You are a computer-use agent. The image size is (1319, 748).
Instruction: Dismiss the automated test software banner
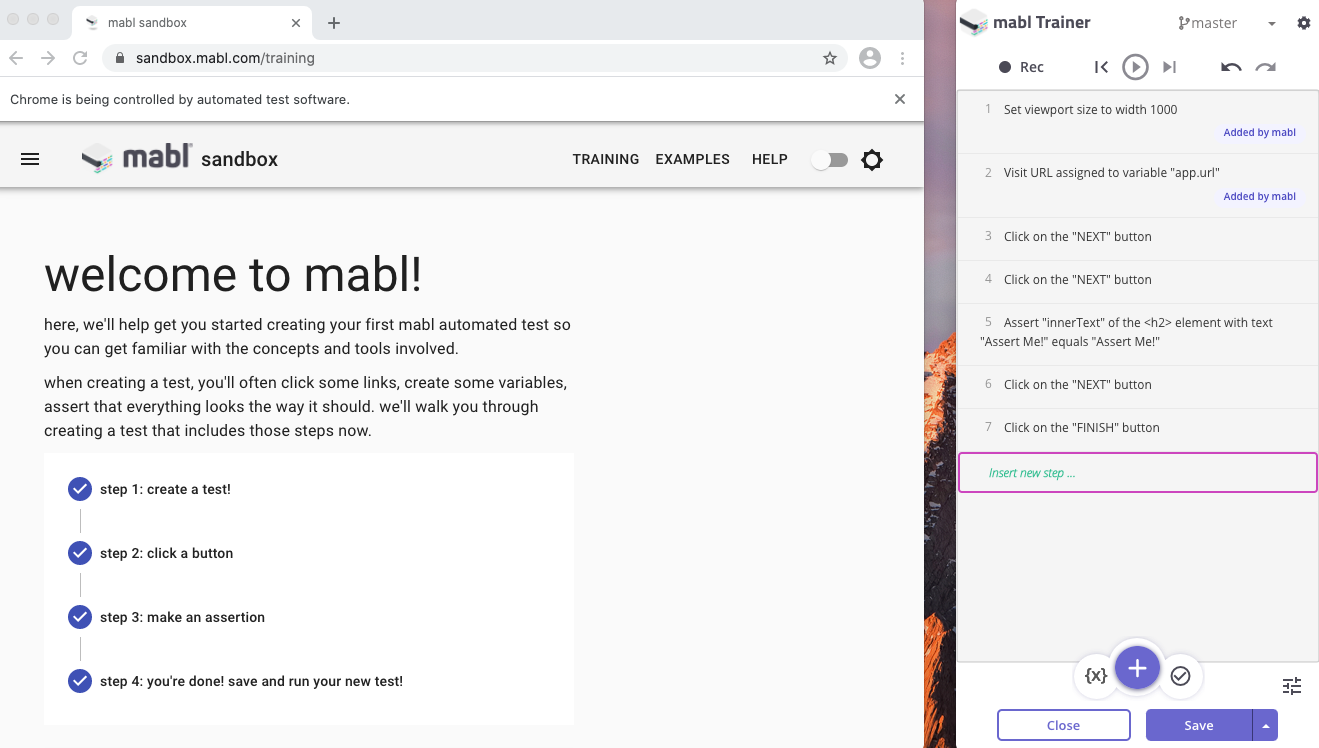click(900, 99)
